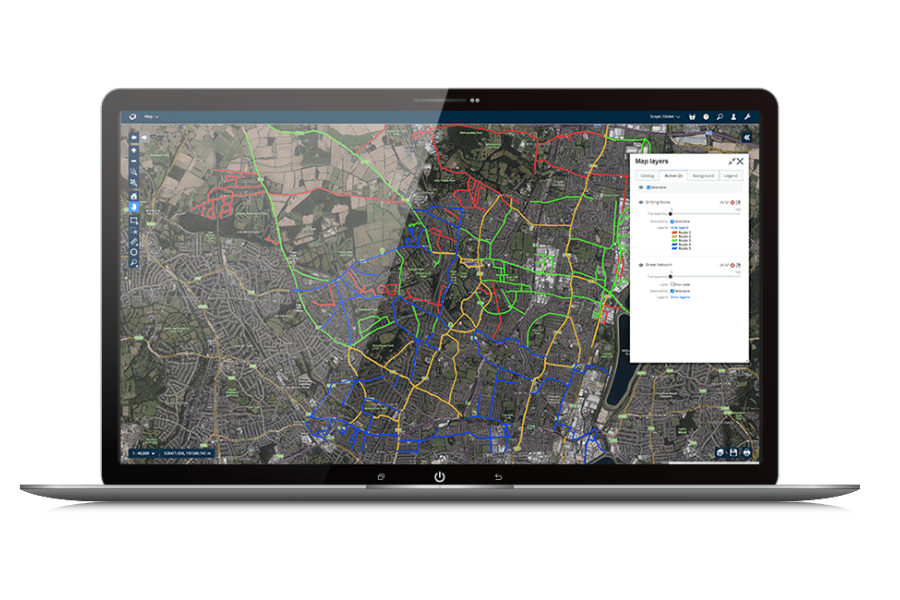Open the Scope: Global dropdown
The height and width of the screenshot is (600, 900).
click(x=663, y=117)
